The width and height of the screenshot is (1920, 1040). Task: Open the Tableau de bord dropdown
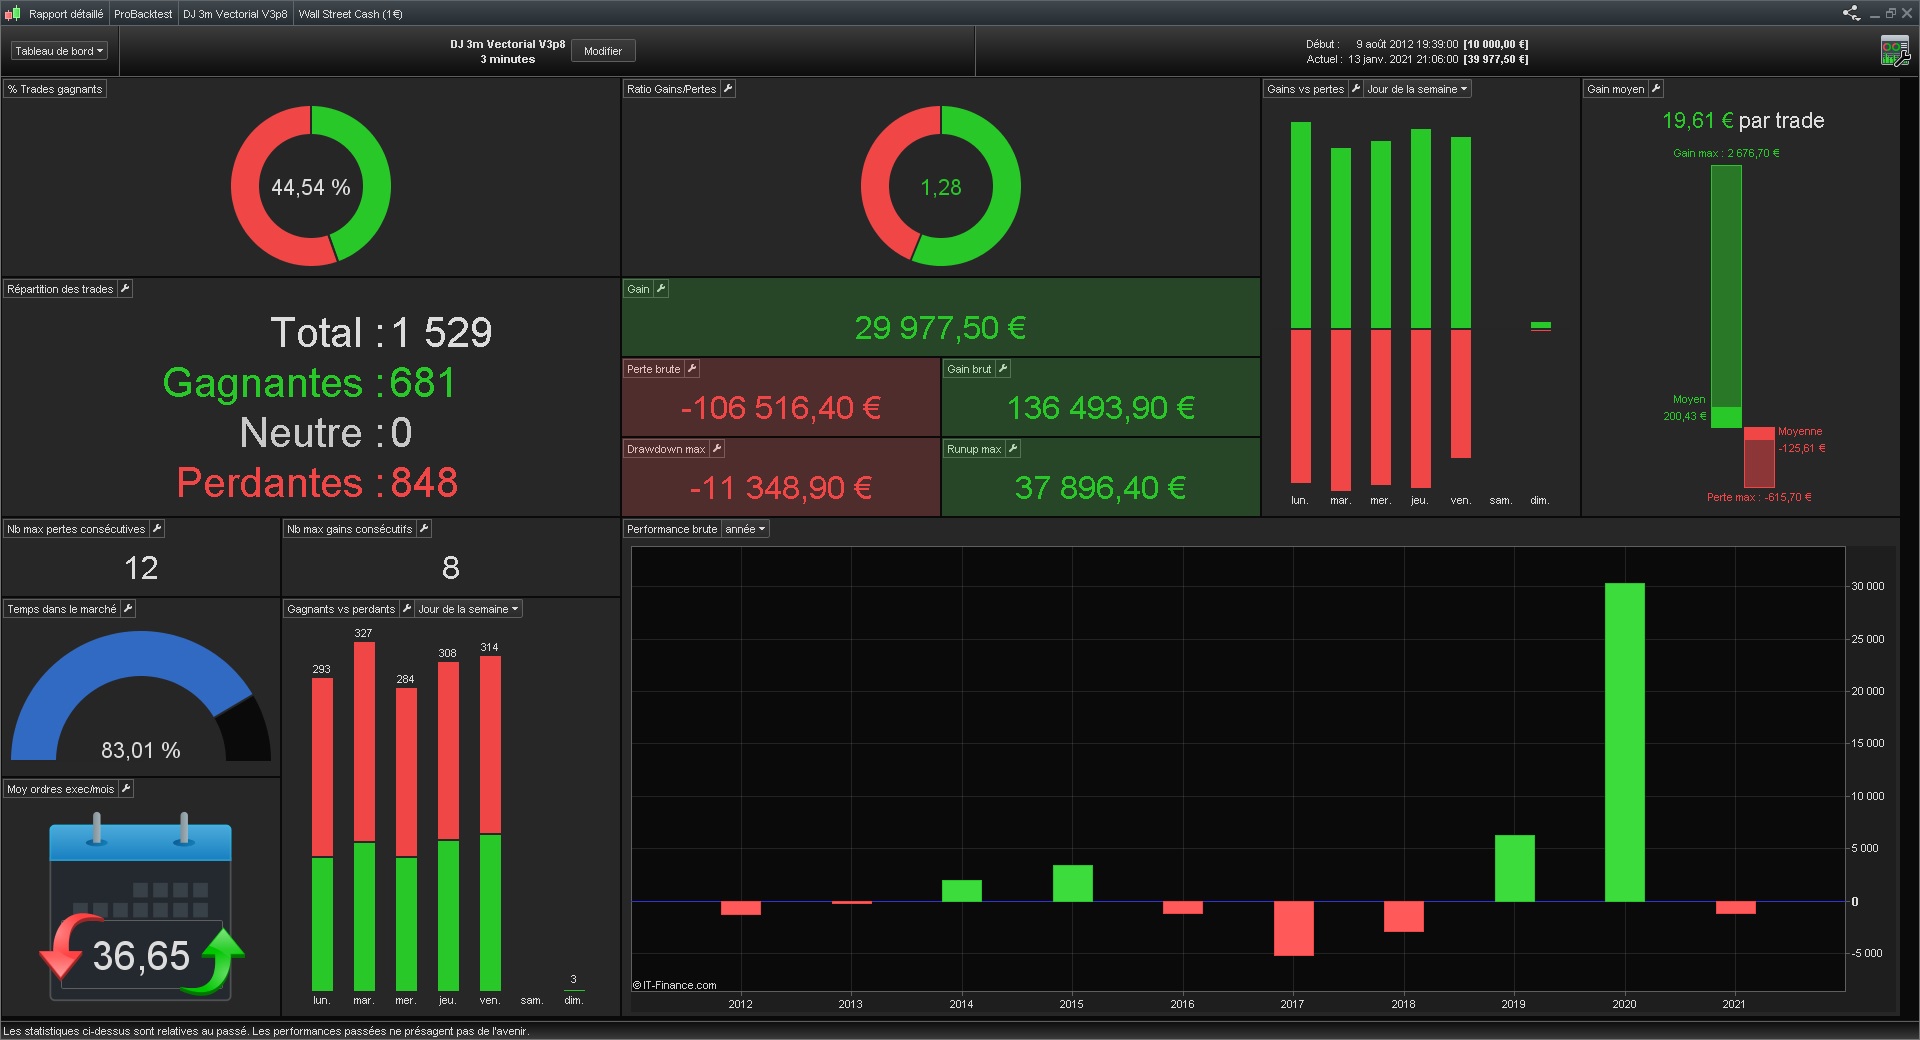[x=59, y=51]
